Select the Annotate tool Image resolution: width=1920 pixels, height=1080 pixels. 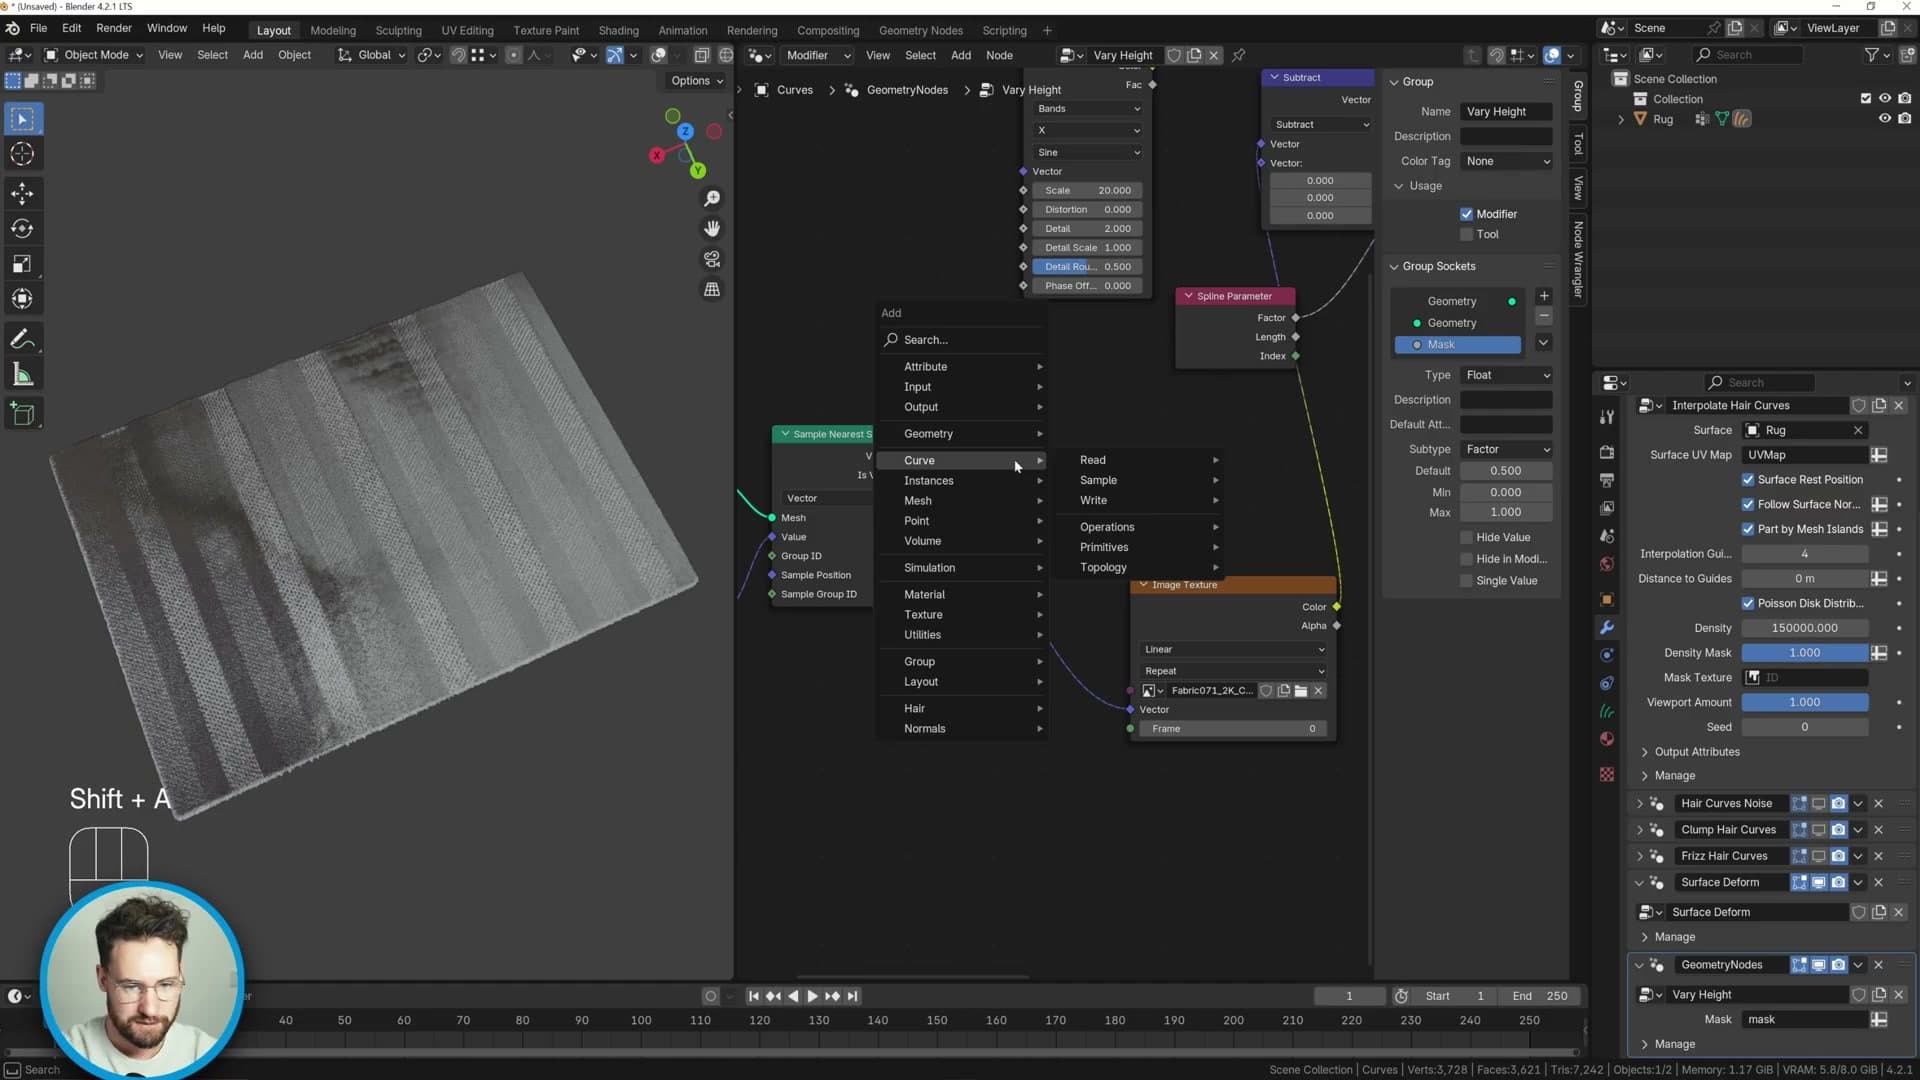point(22,339)
